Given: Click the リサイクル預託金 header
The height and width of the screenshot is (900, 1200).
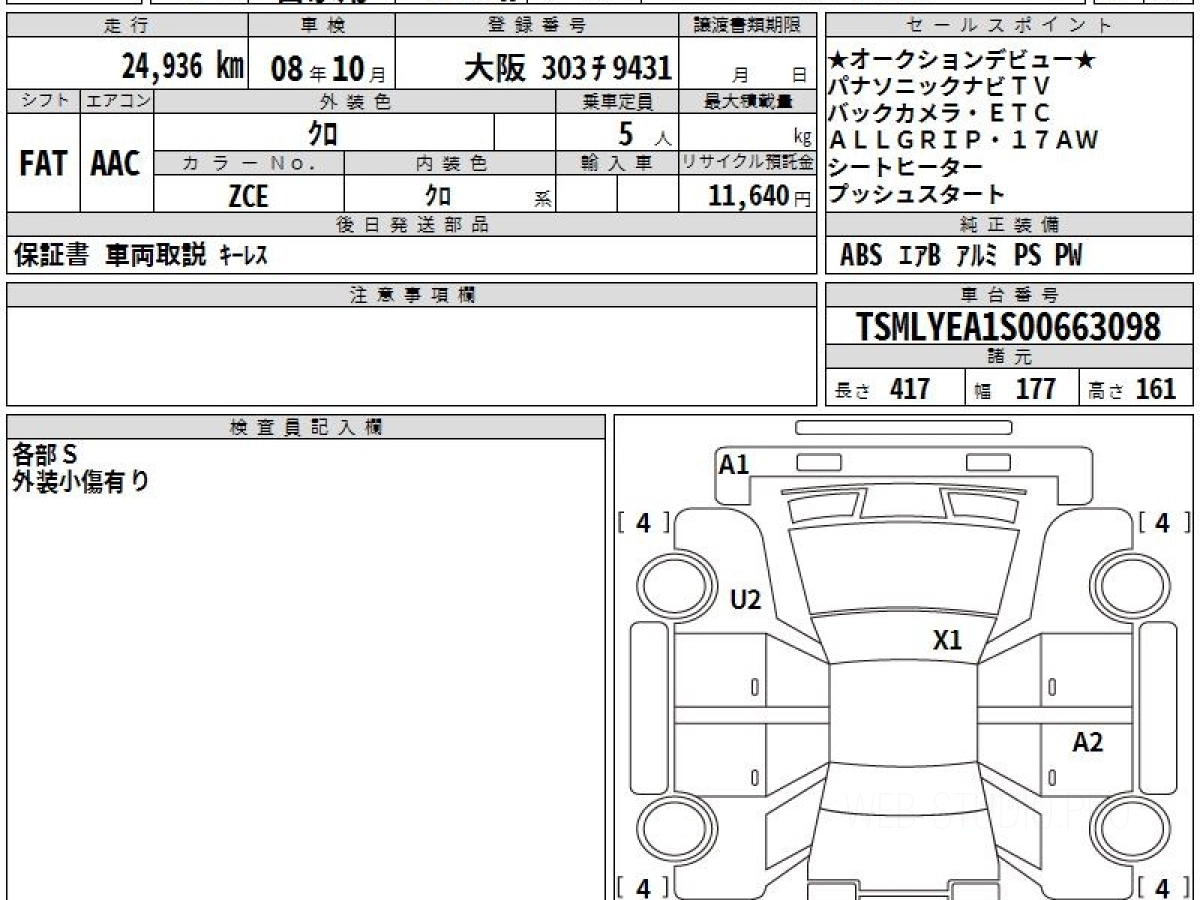Looking at the screenshot, I should [x=748, y=163].
